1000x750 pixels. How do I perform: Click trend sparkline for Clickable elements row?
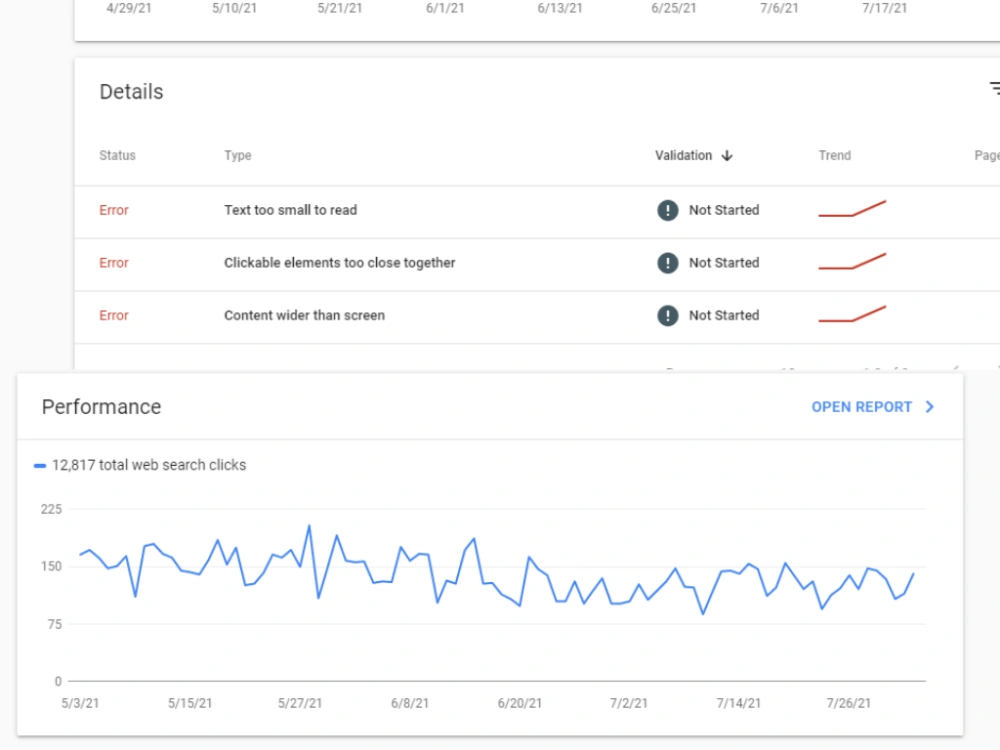click(852, 261)
